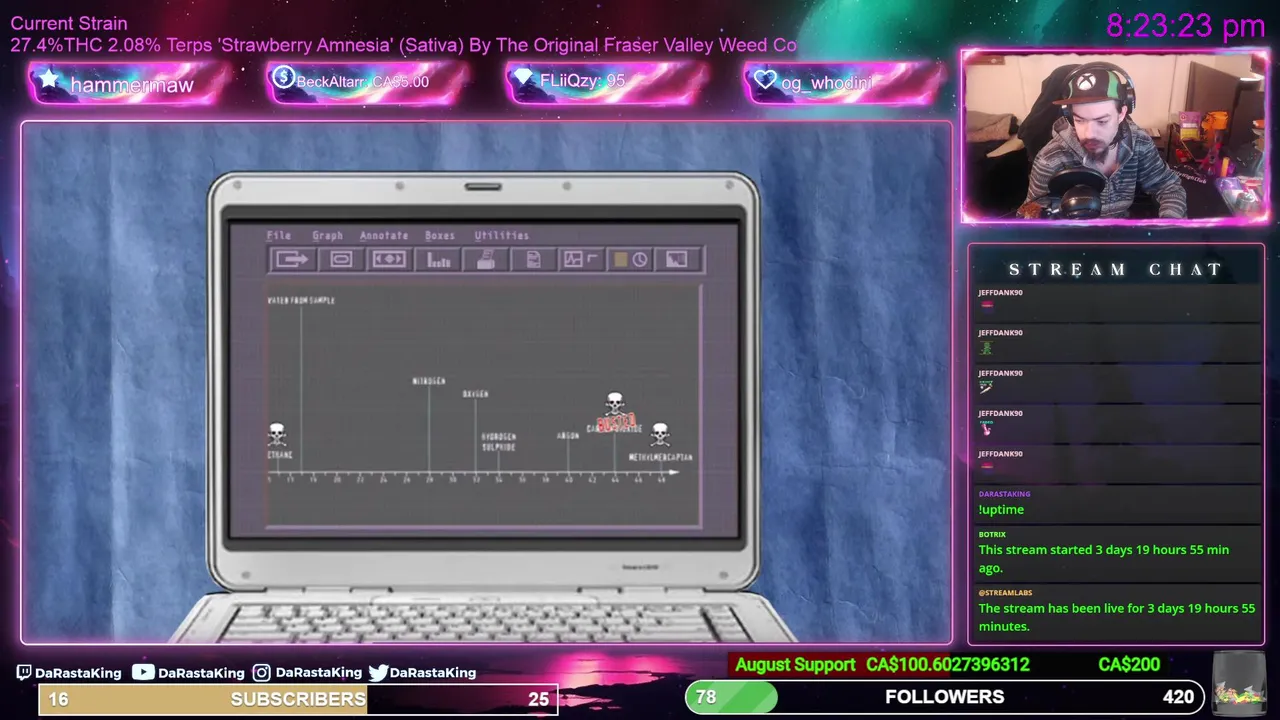Viewport: 1280px width, 720px height.
Task: Click the DARASTAKING chat username
Action: coord(1004,494)
